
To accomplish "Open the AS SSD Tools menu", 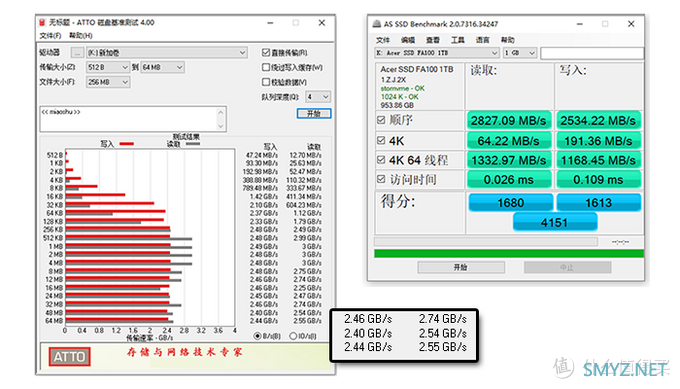I will [x=458, y=40].
